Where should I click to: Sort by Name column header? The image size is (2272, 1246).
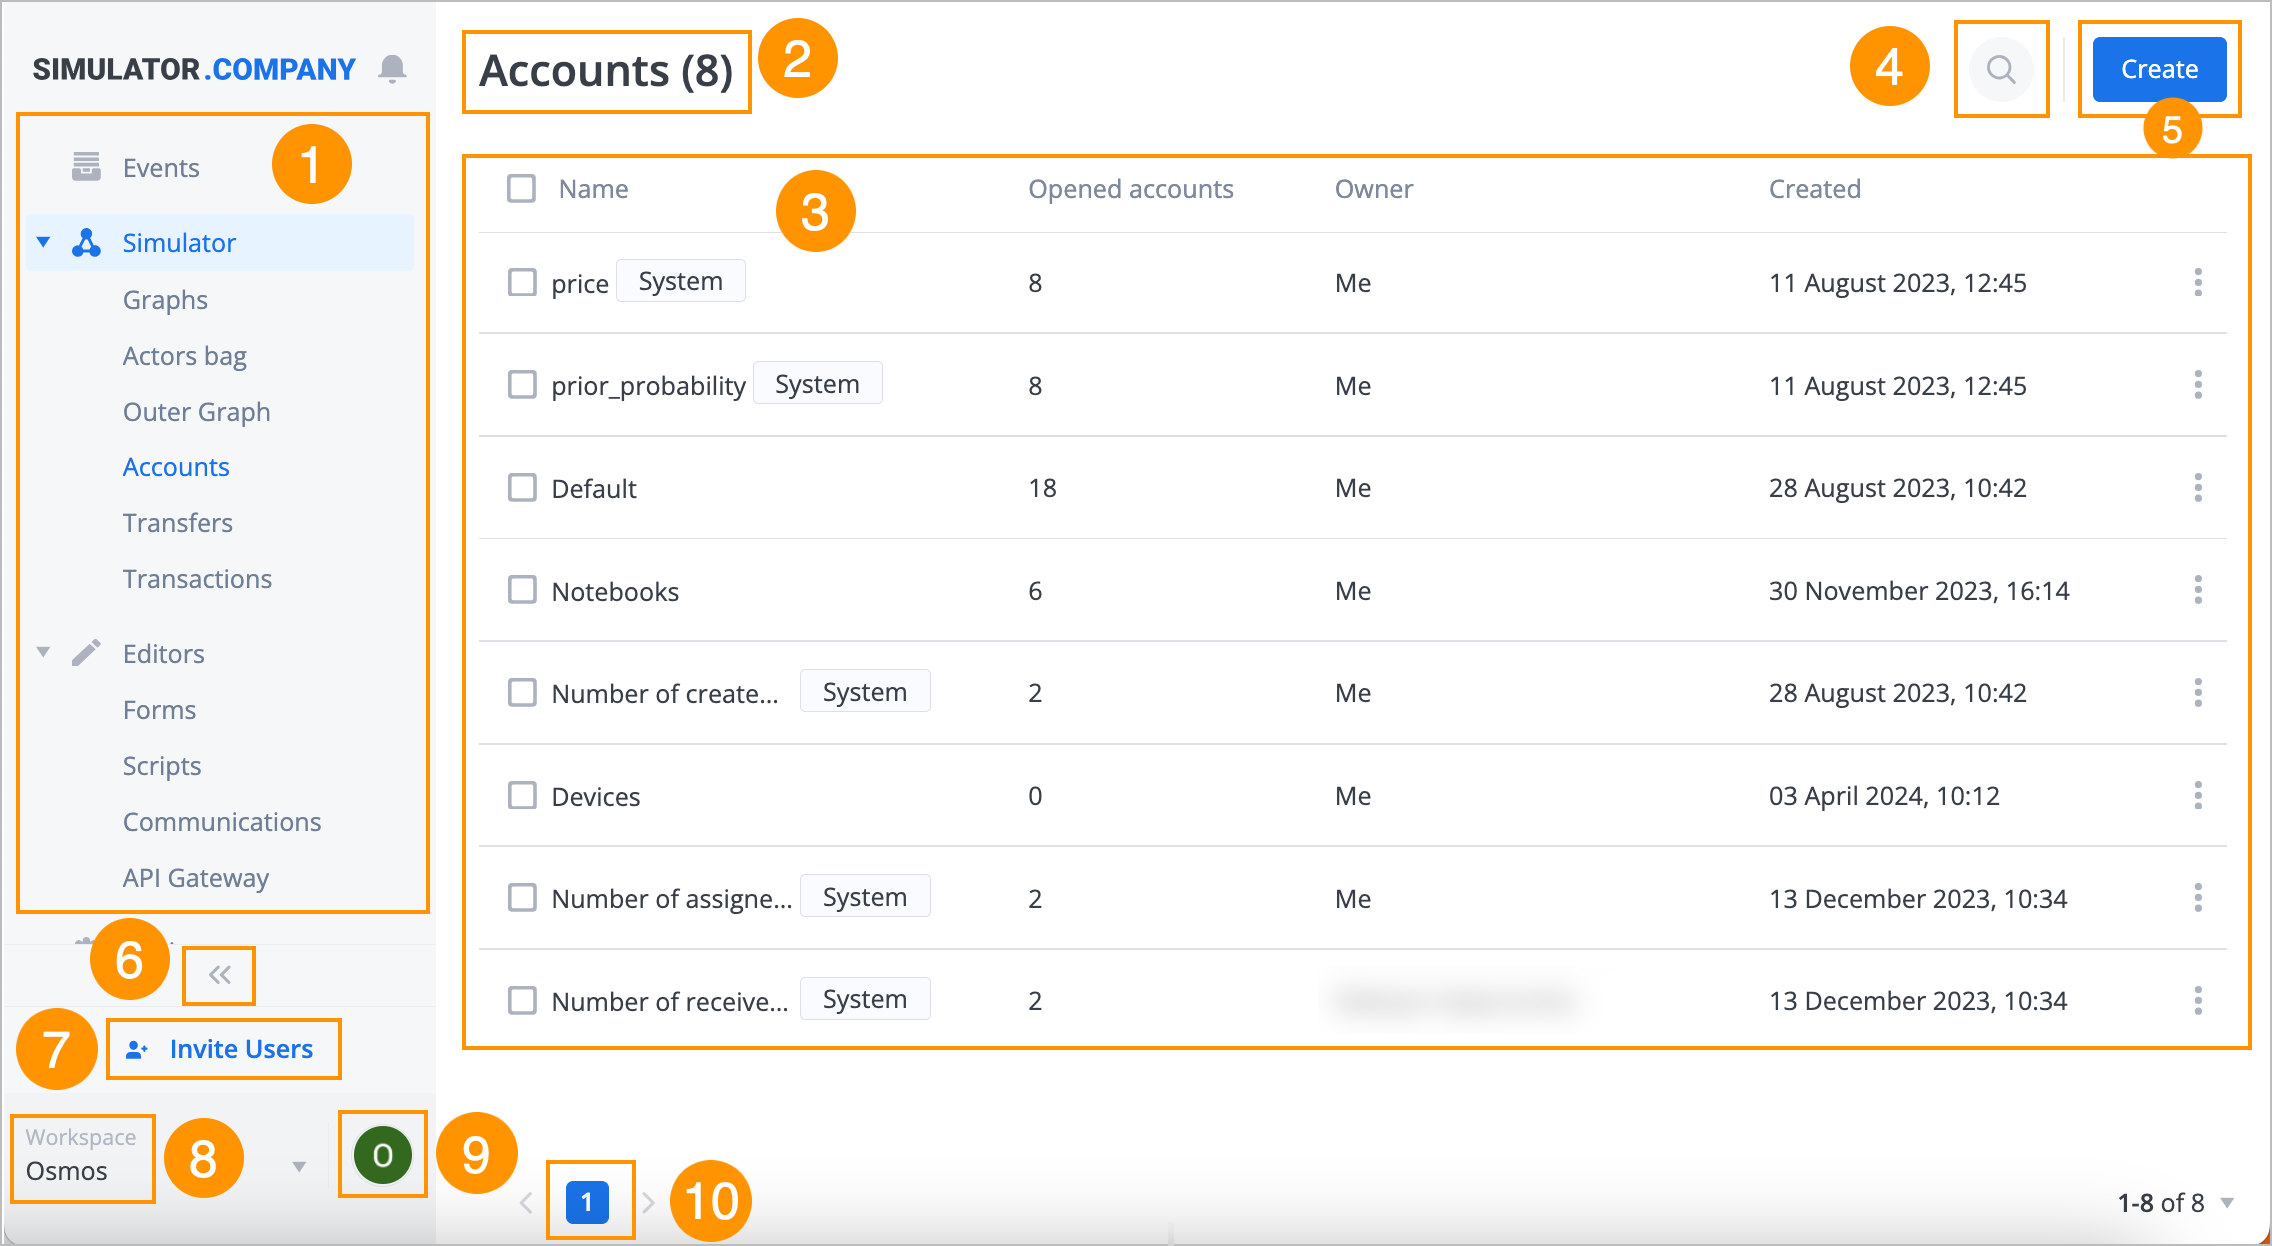(x=593, y=189)
